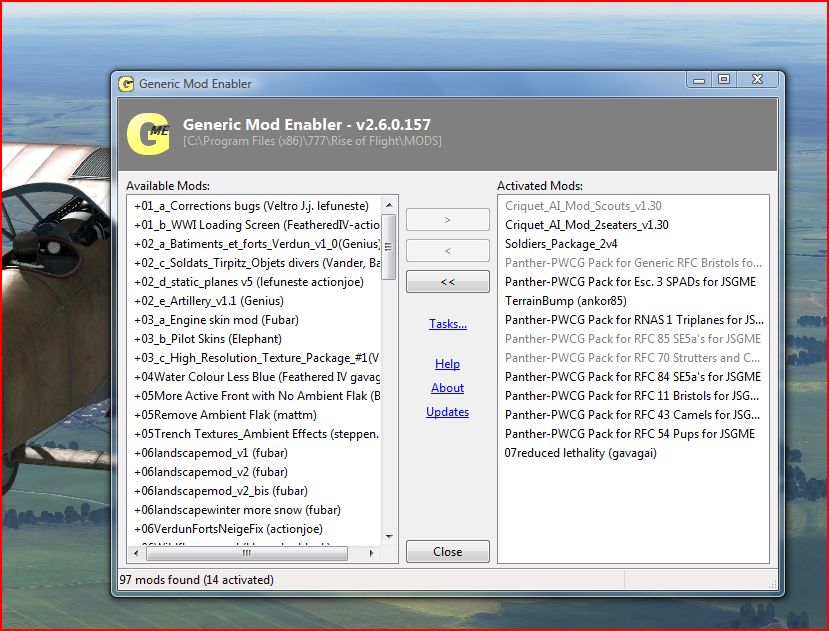The height and width of the screenshot is (631, 829).
Task: Open the Tasks... link
Action: (448, 324)
